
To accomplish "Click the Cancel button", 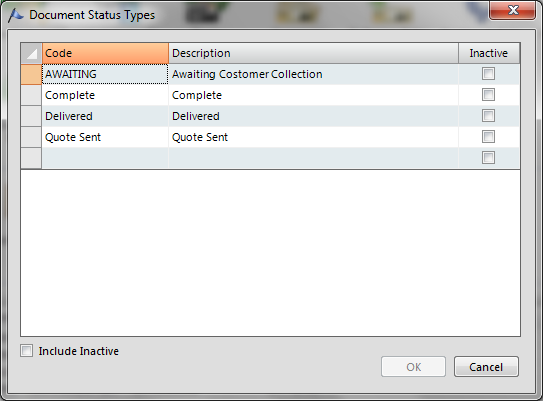I will pos(486,367).
